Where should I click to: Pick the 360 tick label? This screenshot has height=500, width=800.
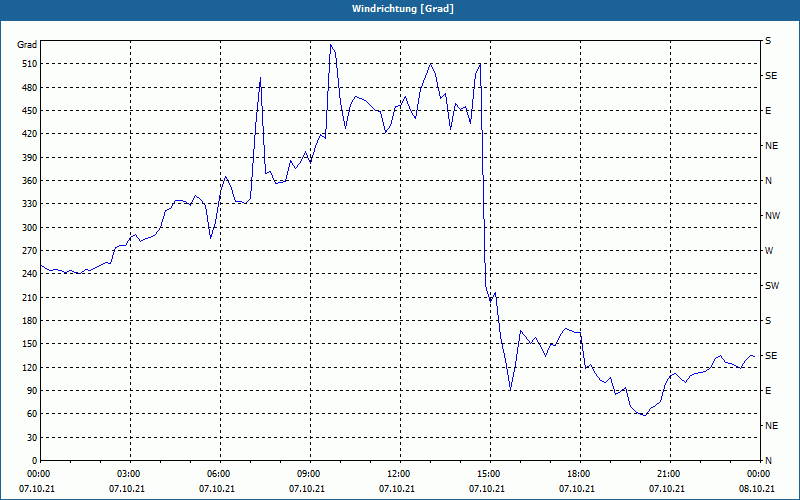click(x=30, y=181)
